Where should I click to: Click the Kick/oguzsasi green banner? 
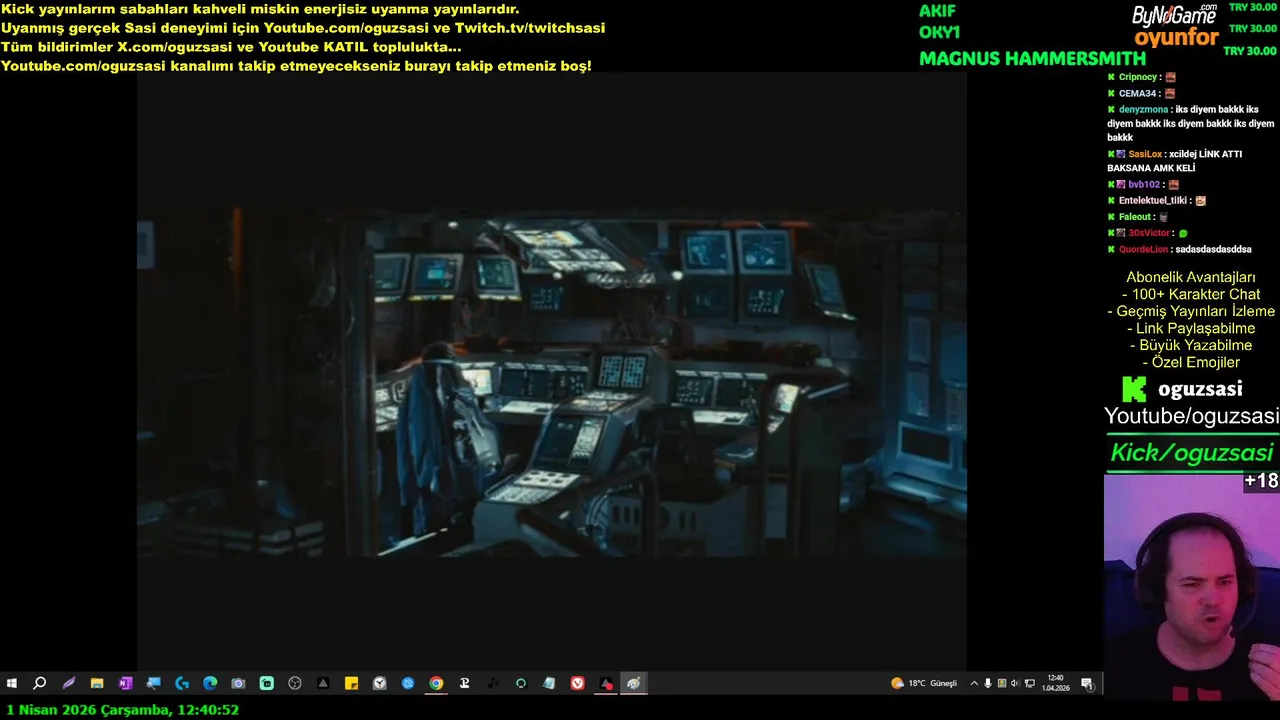click(1192, 452)
